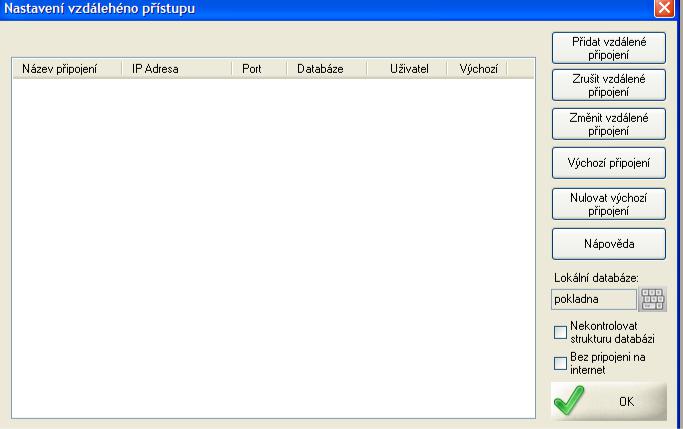
Task: Toggle 'Bez připojení na internet' checkbox
Action: [x=560, y=363]
